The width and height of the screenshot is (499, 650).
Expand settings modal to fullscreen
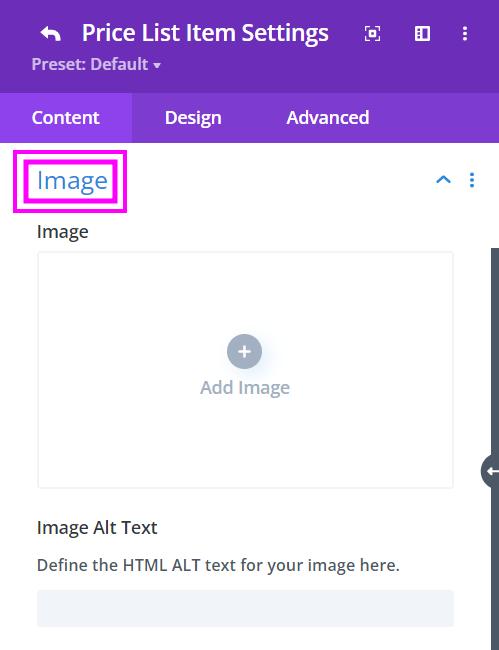pos(372,34)
